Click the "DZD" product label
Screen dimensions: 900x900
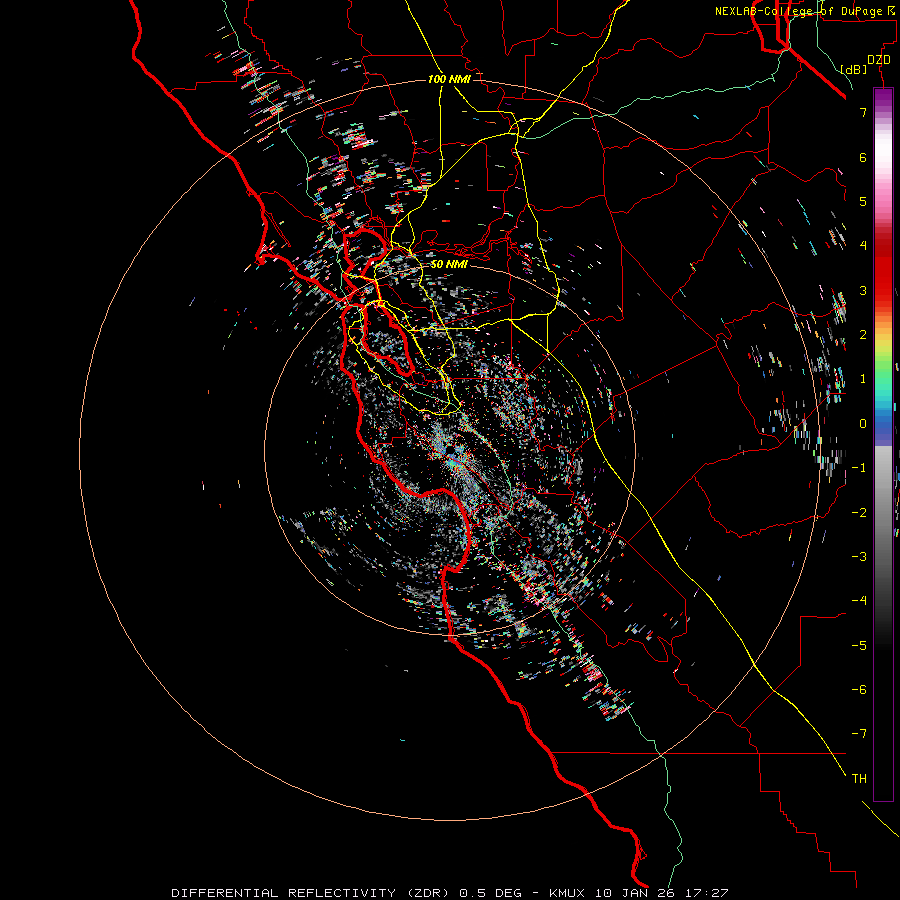879,60
